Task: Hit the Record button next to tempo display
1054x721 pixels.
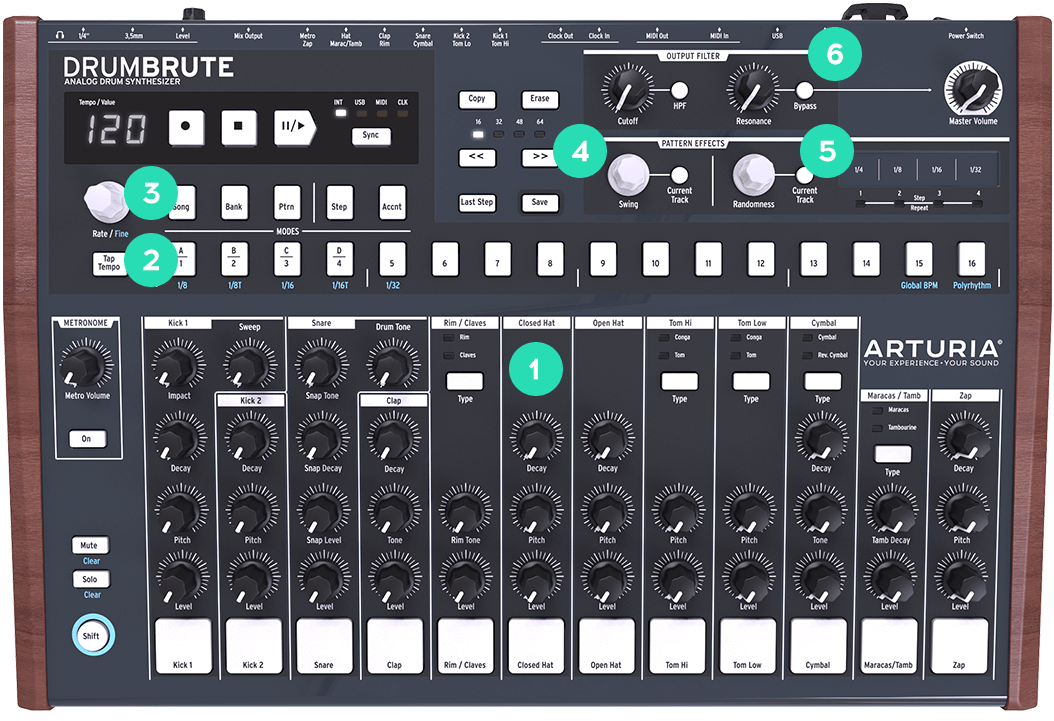Action: pos(186,128)
